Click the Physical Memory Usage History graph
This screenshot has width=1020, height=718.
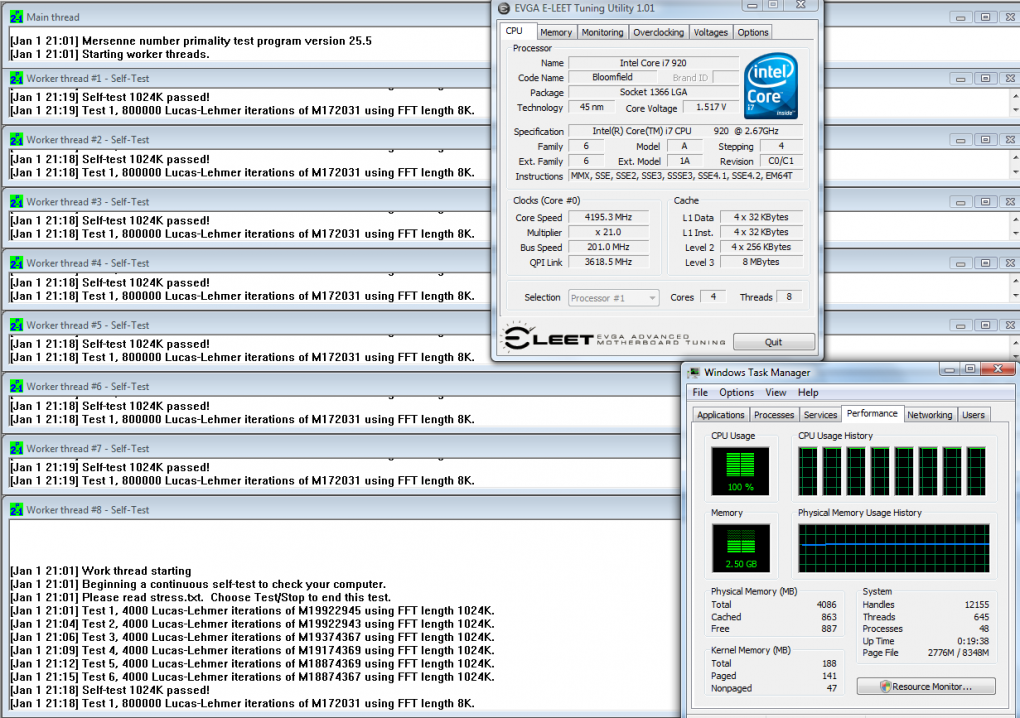[x=894, y=548]
